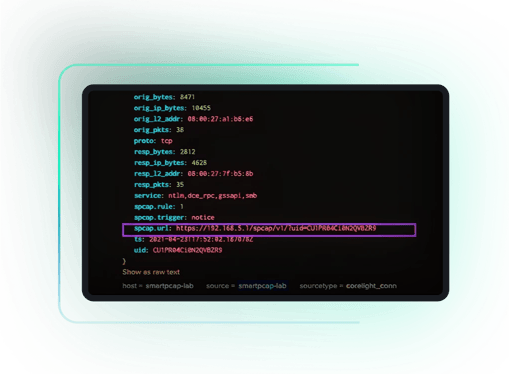Click the orig_l2_addr field name

(158, 119)
